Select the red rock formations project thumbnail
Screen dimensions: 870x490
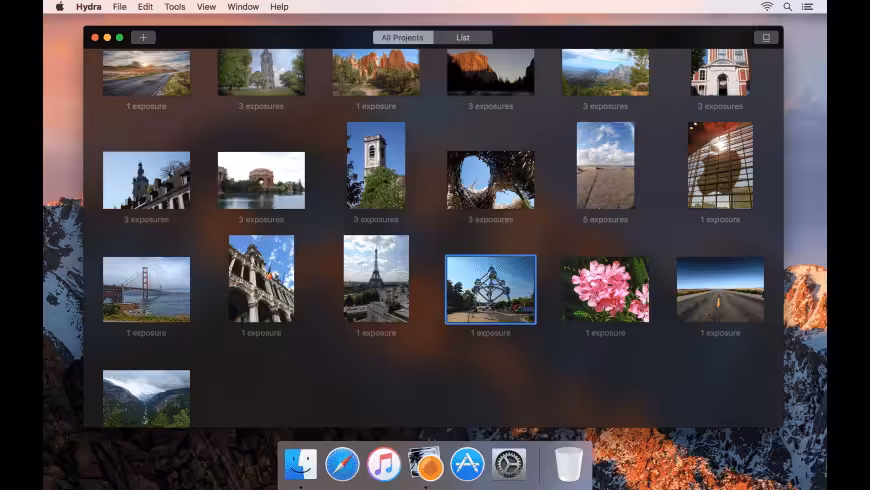[x=376, y=73]
